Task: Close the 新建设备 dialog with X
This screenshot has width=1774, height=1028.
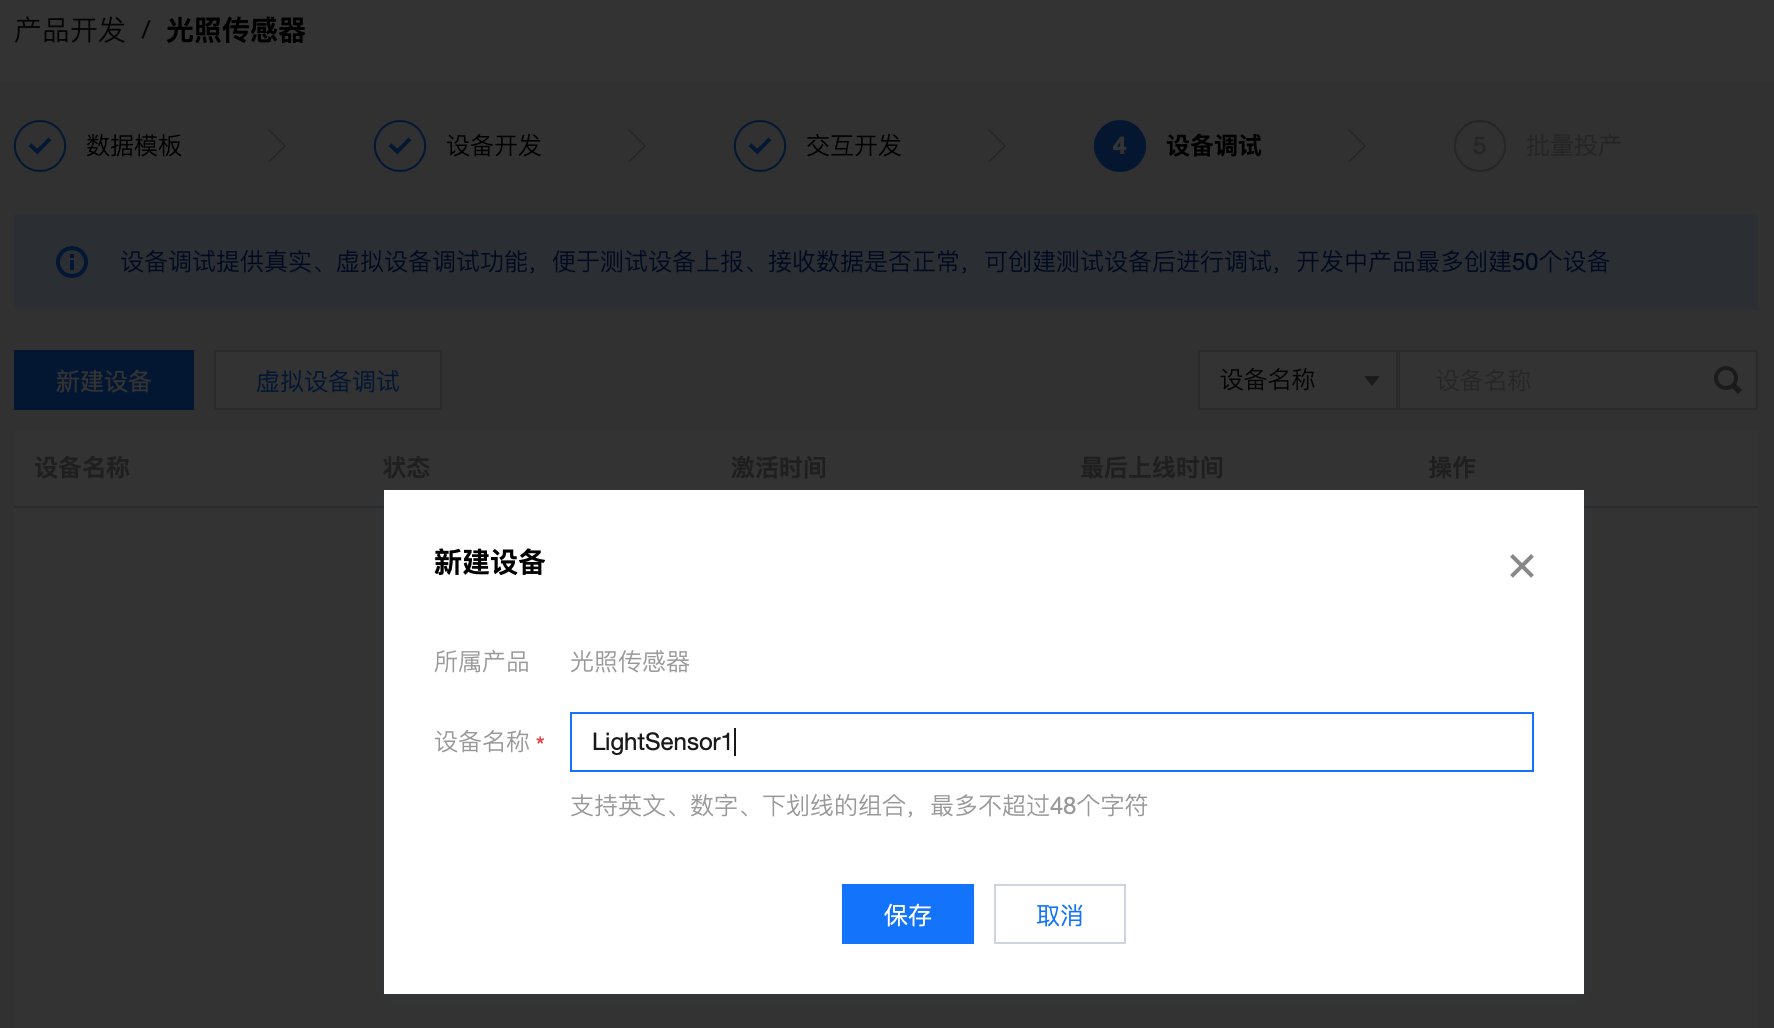Action: click(x=1521, y=566)
